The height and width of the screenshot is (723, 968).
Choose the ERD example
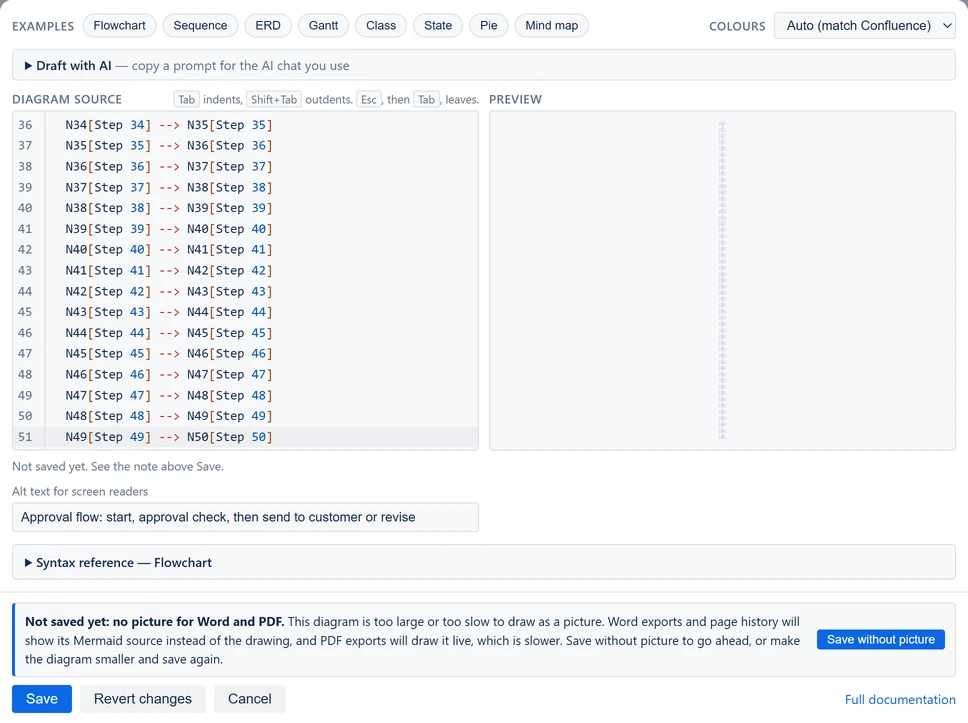pyautogui.click(x=268, y=25)
